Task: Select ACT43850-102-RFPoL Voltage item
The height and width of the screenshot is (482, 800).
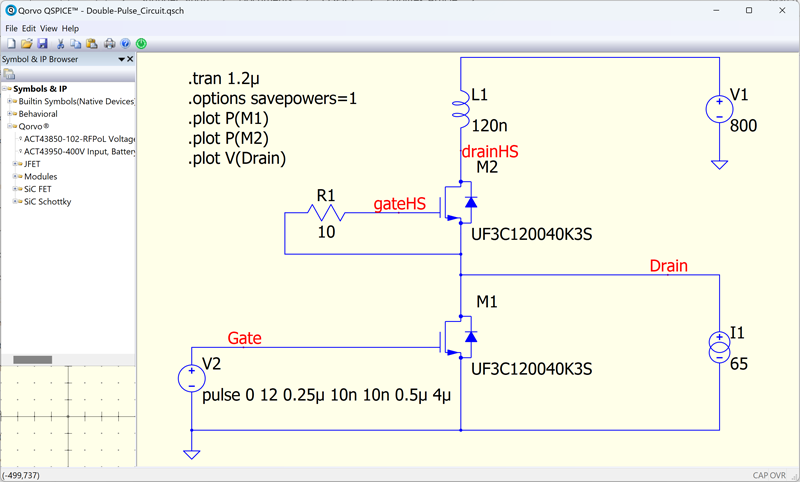Action: [x=80, y=139]
